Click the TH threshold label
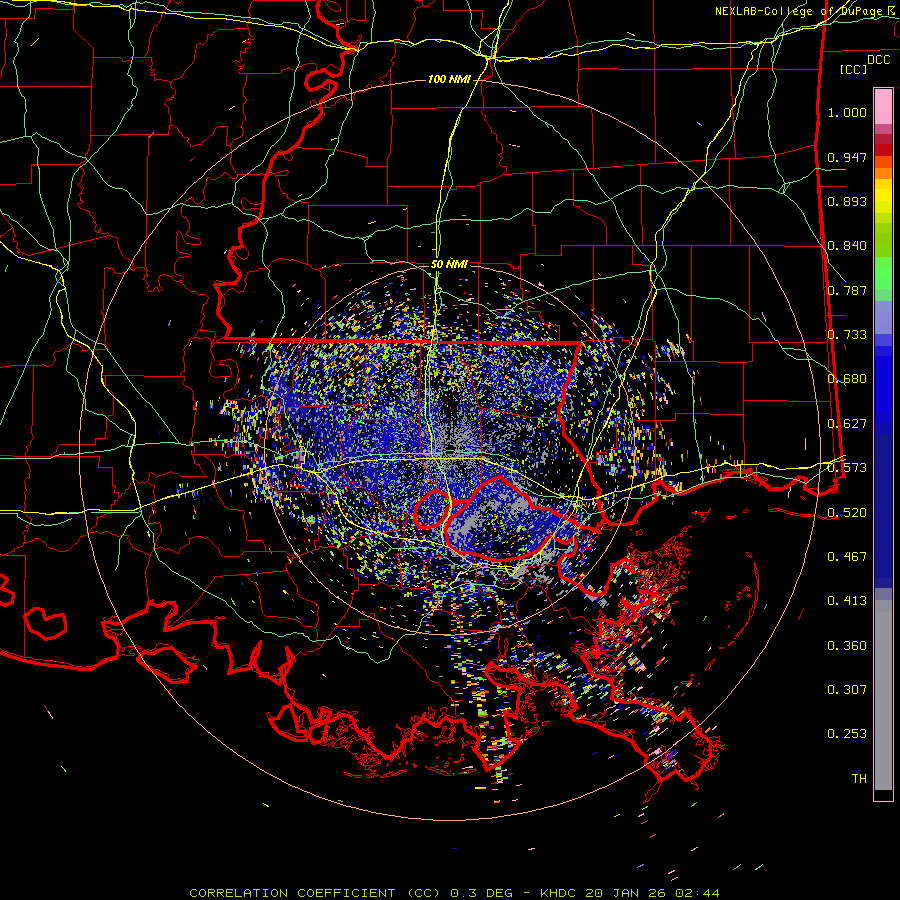This screenshot has width=900, height=900. (x=859, y=779)
